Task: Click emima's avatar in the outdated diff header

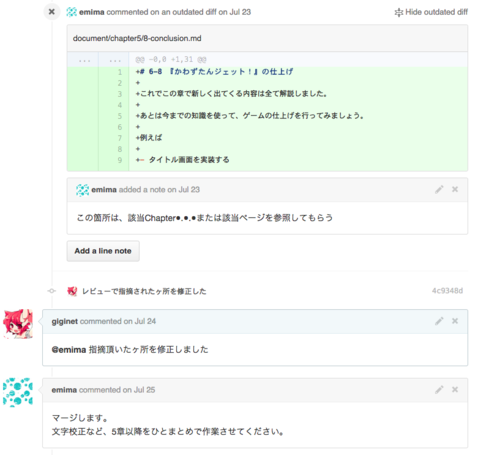Action: (71, 12)
